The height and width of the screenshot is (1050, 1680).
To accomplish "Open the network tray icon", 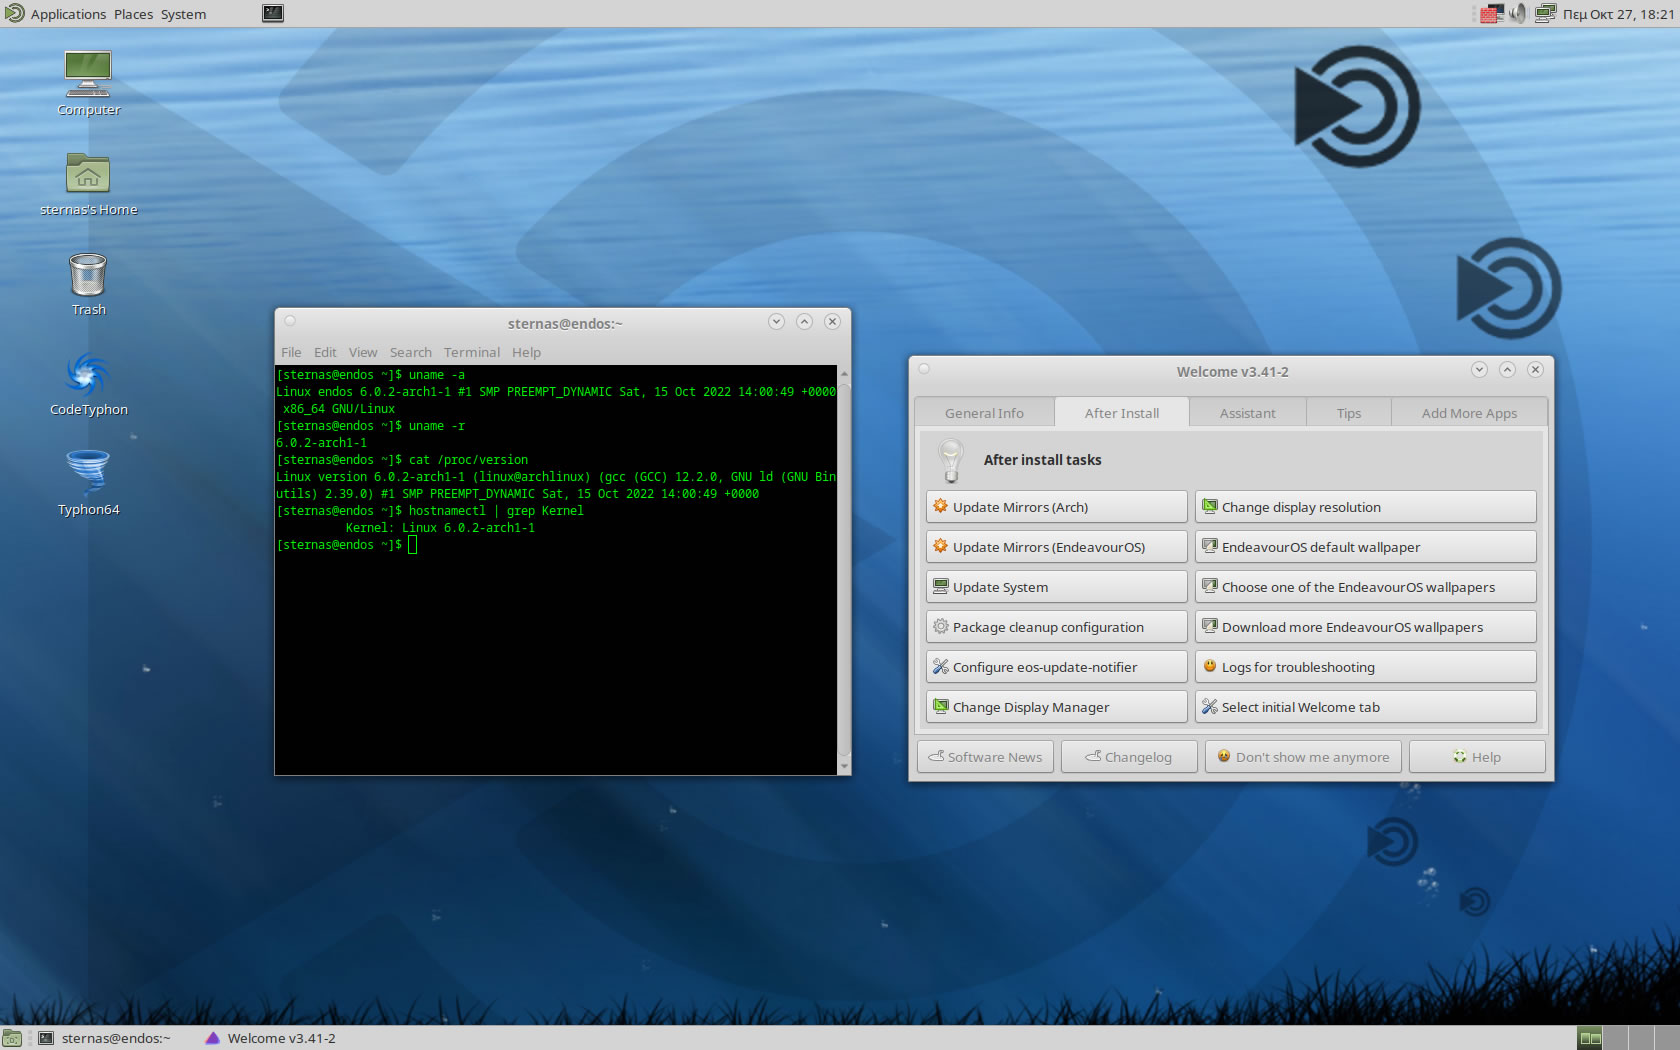I will (x=1545, y=13).
